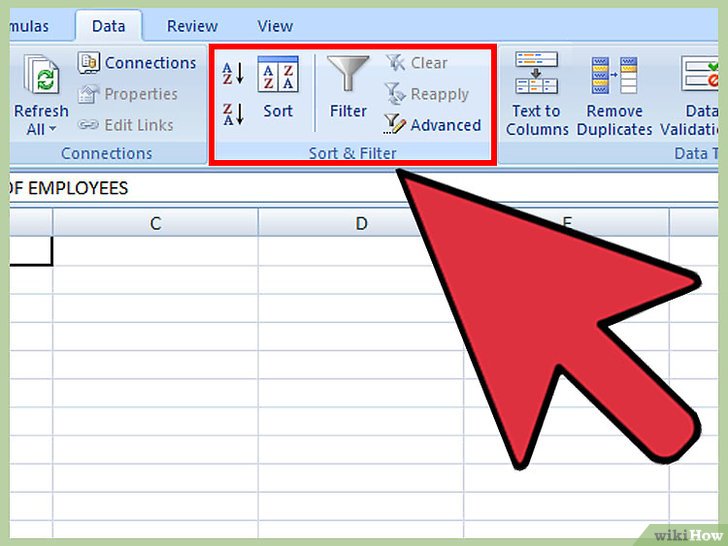Switch to the Review tab
728x546 pixels.
192,26
